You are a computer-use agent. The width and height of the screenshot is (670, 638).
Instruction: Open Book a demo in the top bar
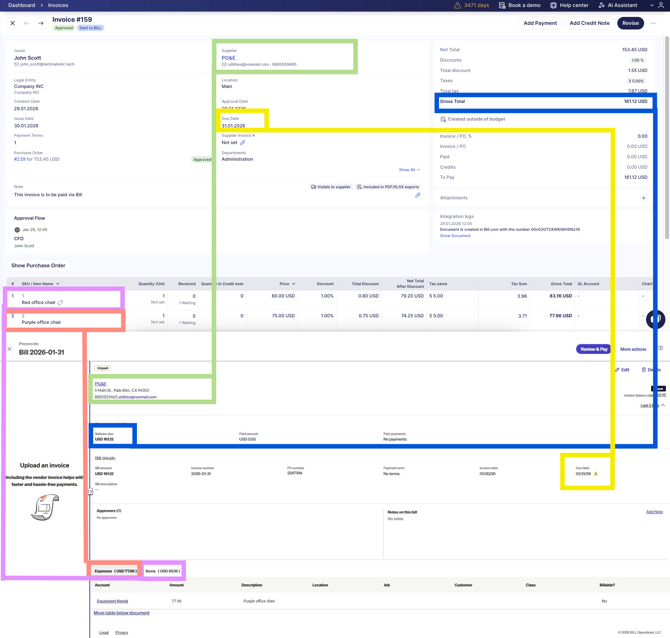[x=520, y=5]
